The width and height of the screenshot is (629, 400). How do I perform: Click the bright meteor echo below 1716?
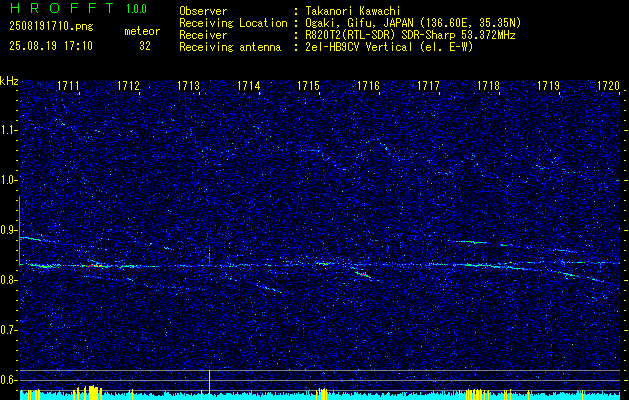click(x=362, y=274)
